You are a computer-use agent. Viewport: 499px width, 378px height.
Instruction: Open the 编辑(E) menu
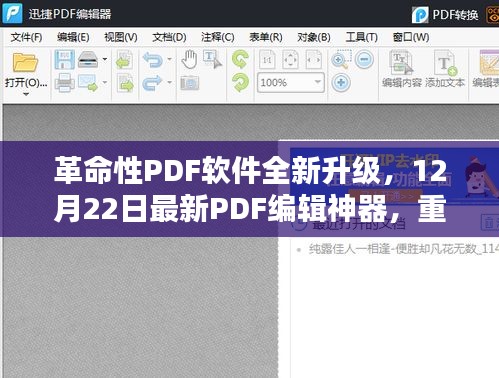click(73, 37)
